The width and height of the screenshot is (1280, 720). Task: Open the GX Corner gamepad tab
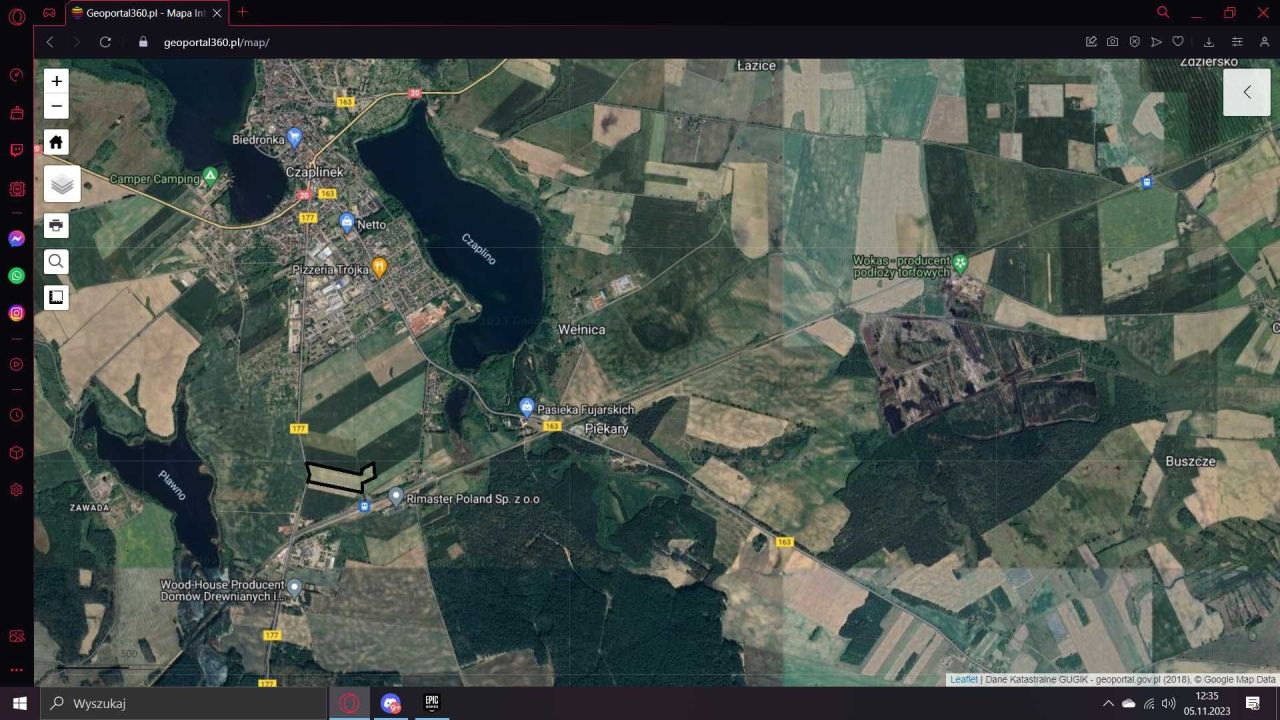click(x=49, y=13)
